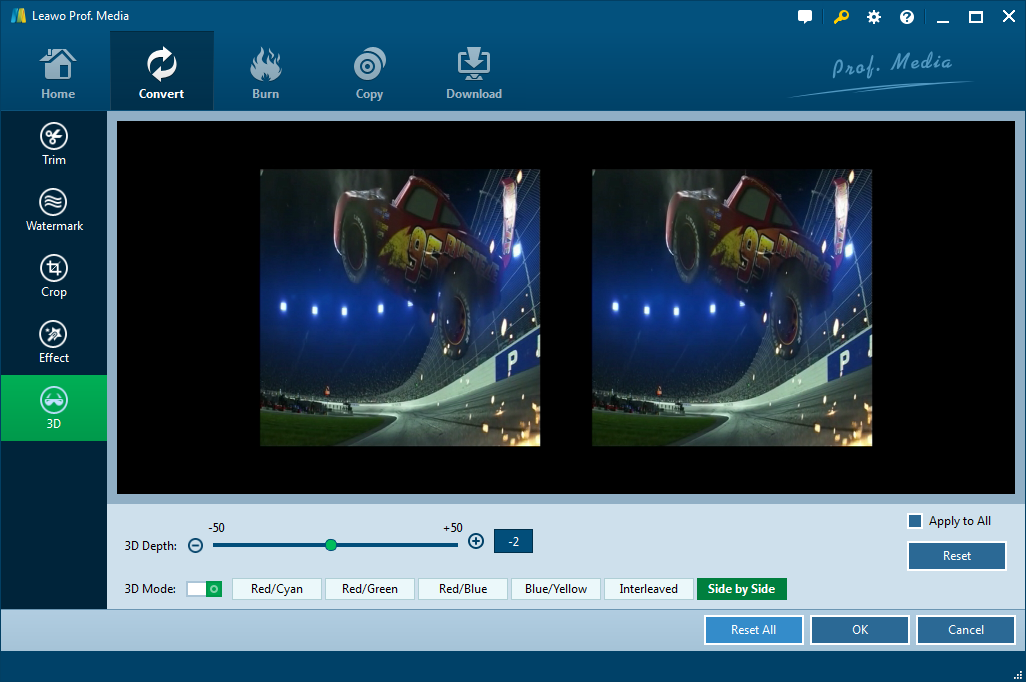This screenshot has width=1026, height=682.
Task: Select the Crop editing tool
Action: point(54,276)
